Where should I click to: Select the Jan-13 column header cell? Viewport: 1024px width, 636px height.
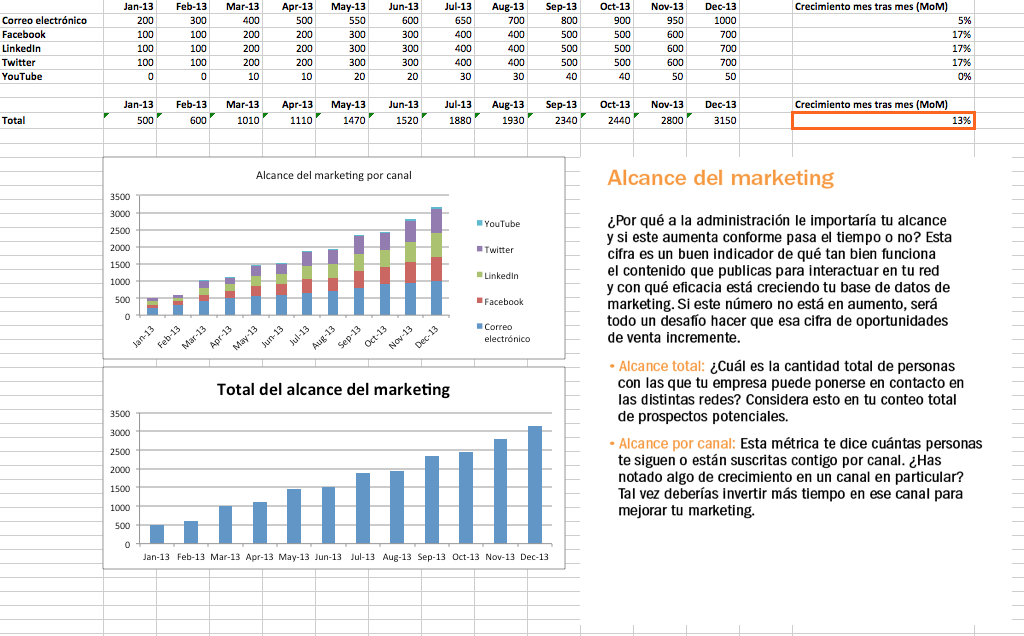[x=134, y=6]
